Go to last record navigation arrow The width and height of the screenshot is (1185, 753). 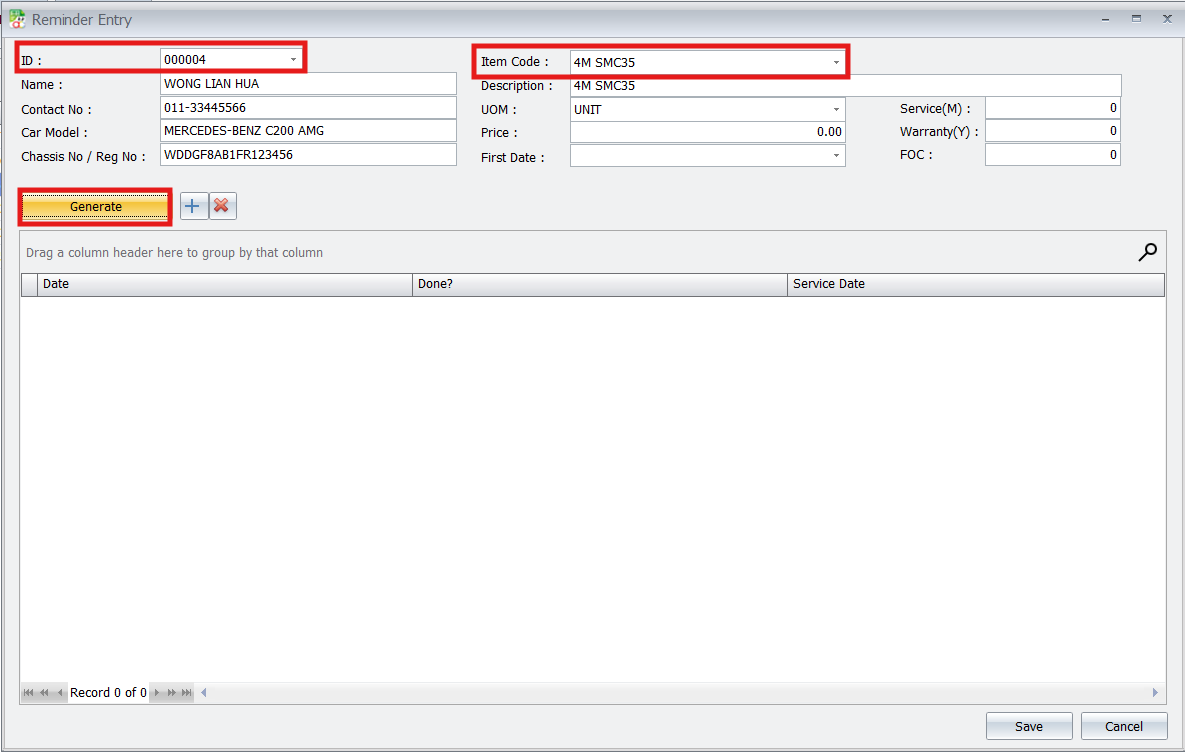coord(187,692)
